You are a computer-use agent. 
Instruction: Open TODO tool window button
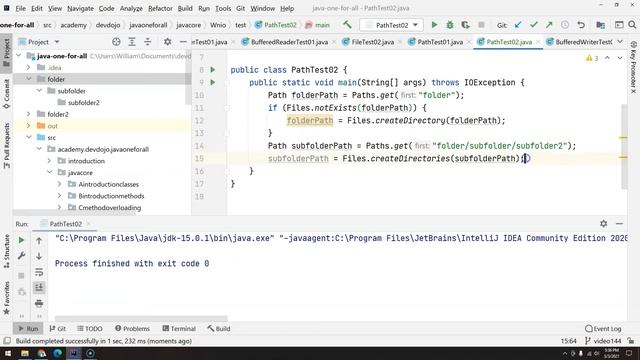click(89, 329)
